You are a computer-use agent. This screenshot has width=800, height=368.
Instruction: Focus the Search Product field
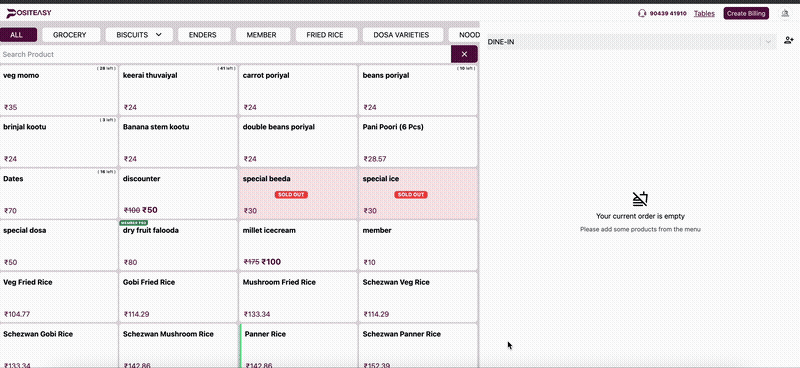pyautogui.click(x=225, y=54)
